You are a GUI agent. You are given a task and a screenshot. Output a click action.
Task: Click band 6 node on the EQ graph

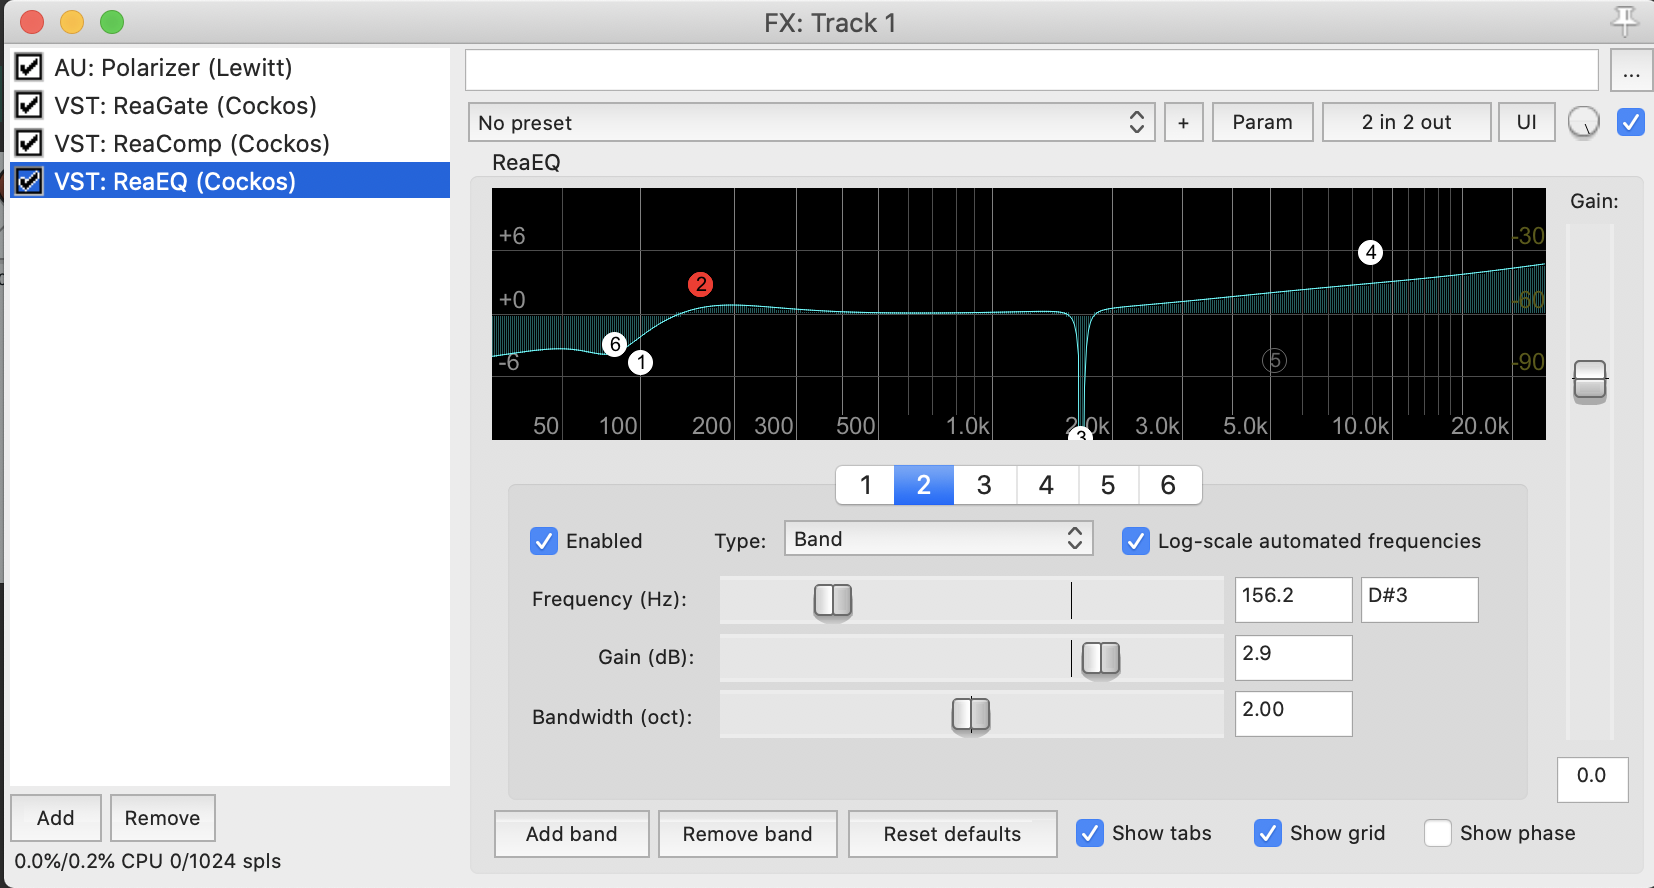point(615,345)
